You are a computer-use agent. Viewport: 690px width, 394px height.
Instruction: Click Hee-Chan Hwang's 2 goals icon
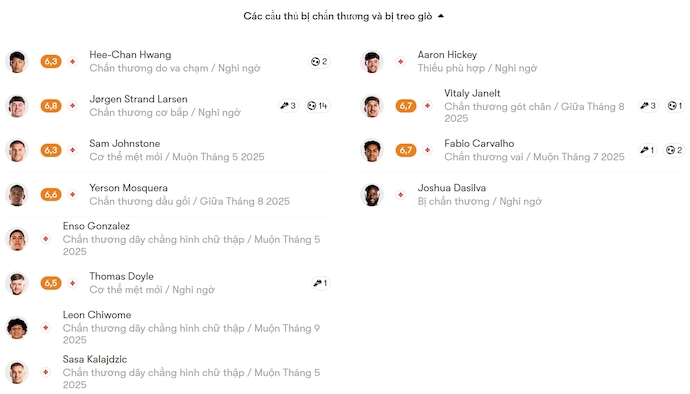point(319,61)
